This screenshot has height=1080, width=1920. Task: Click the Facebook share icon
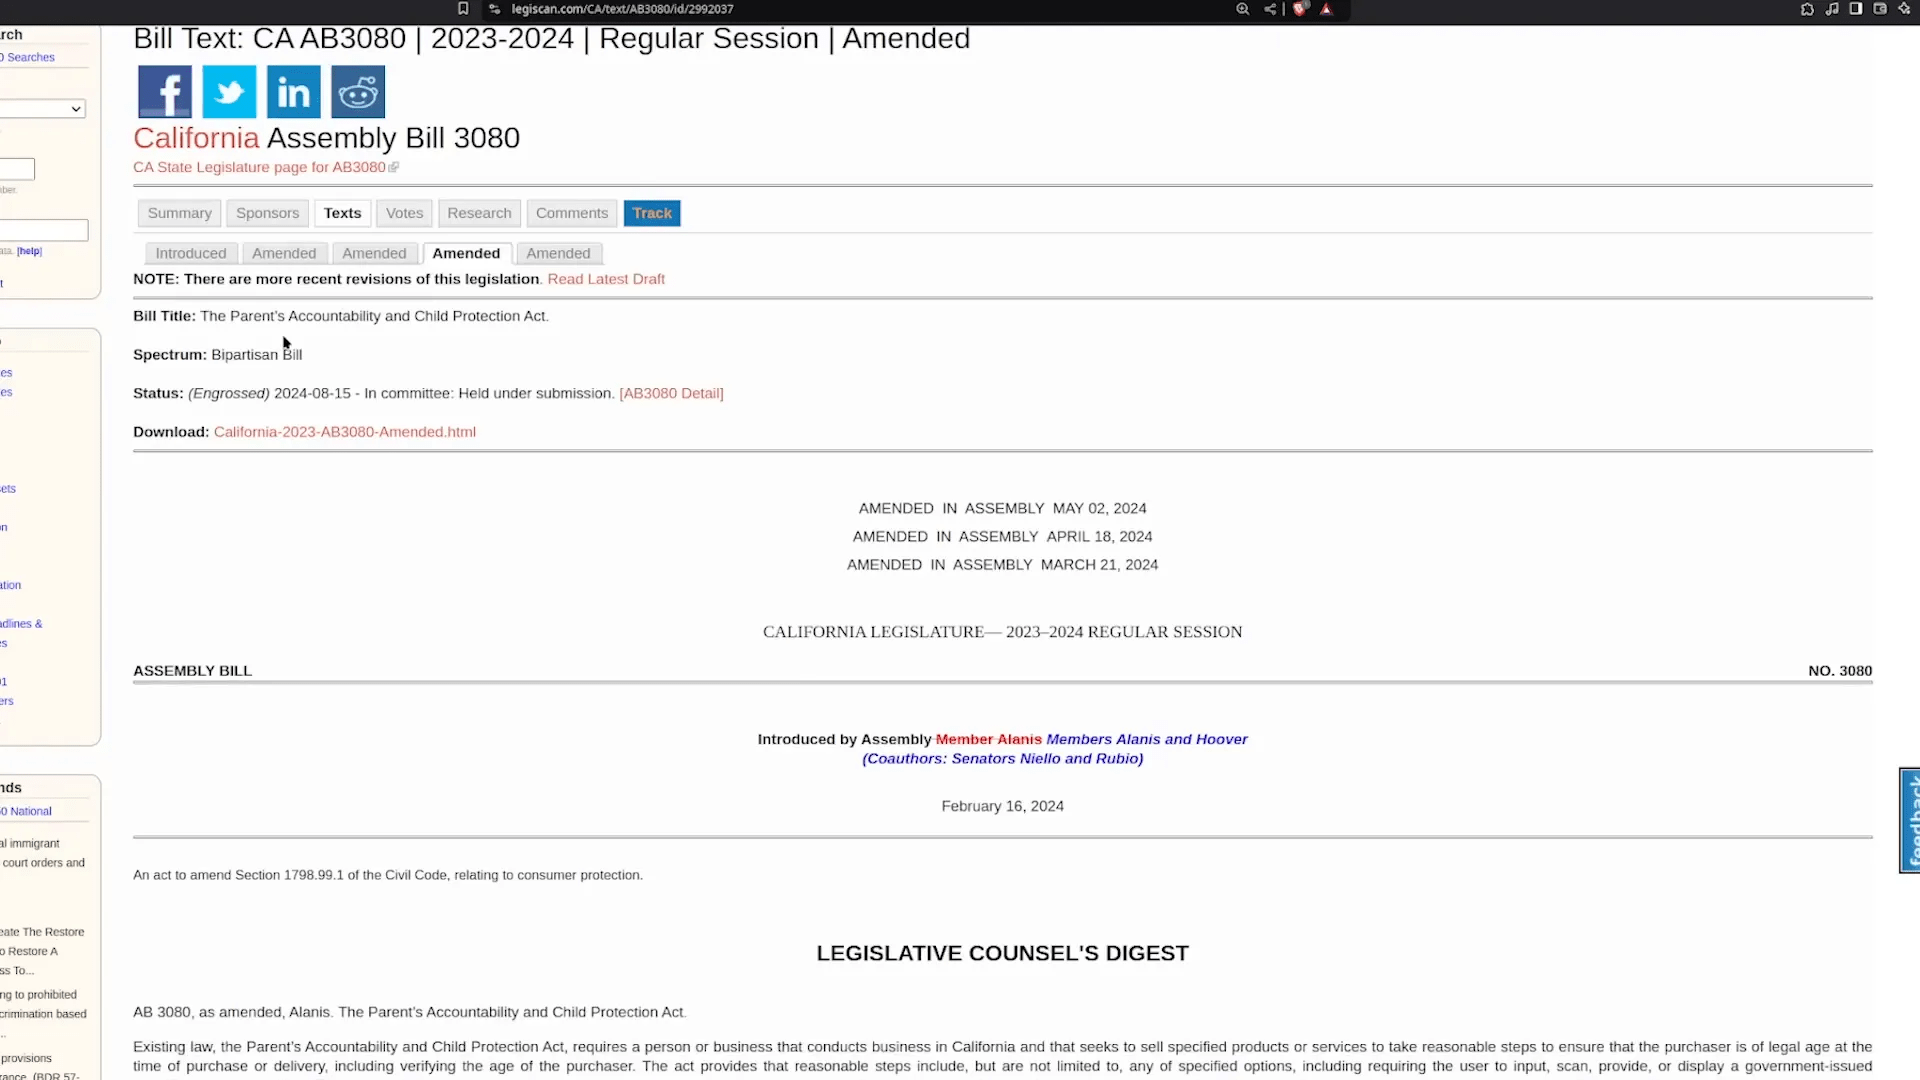tap(164, 91)
